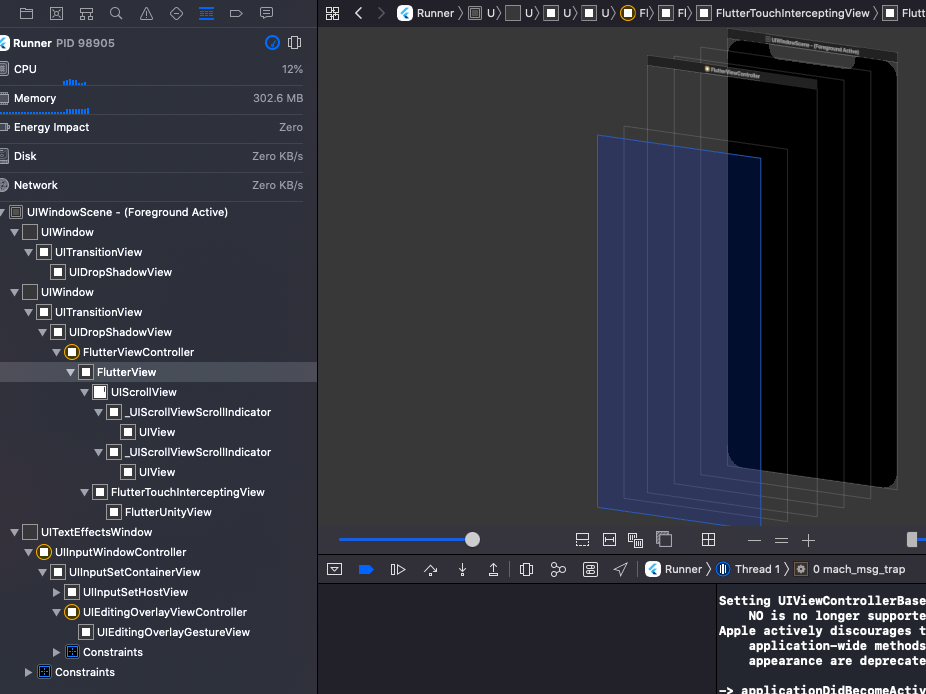Image resolution: width=926 pixels, height=694 pixels.
Task: Click the Continue program execution button
Action: tap(398, 569)
